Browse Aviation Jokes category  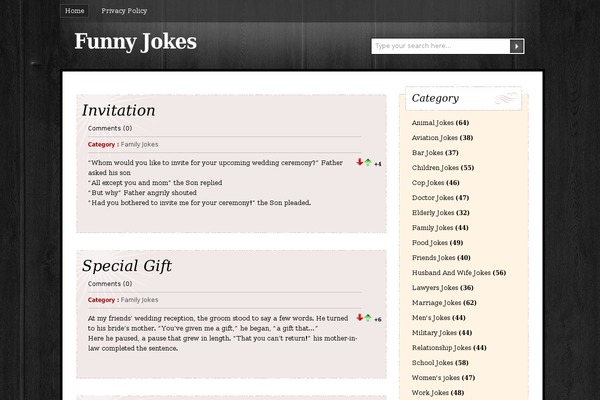click(434, 138)
